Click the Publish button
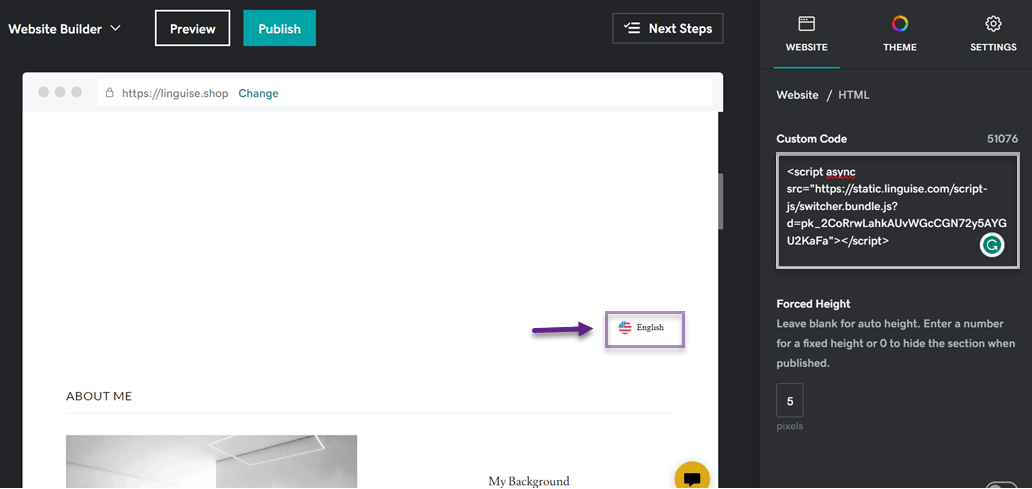Screen dimensions: 1032x489 click(279, 28)
